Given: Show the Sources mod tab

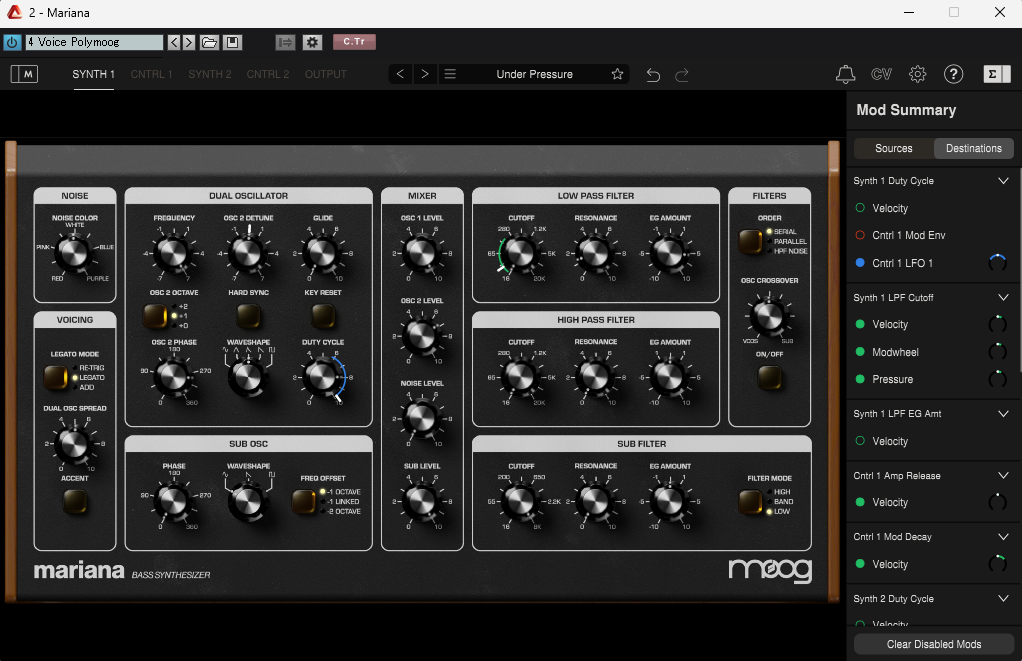Looking at the screenshot, I should (894, 149).
